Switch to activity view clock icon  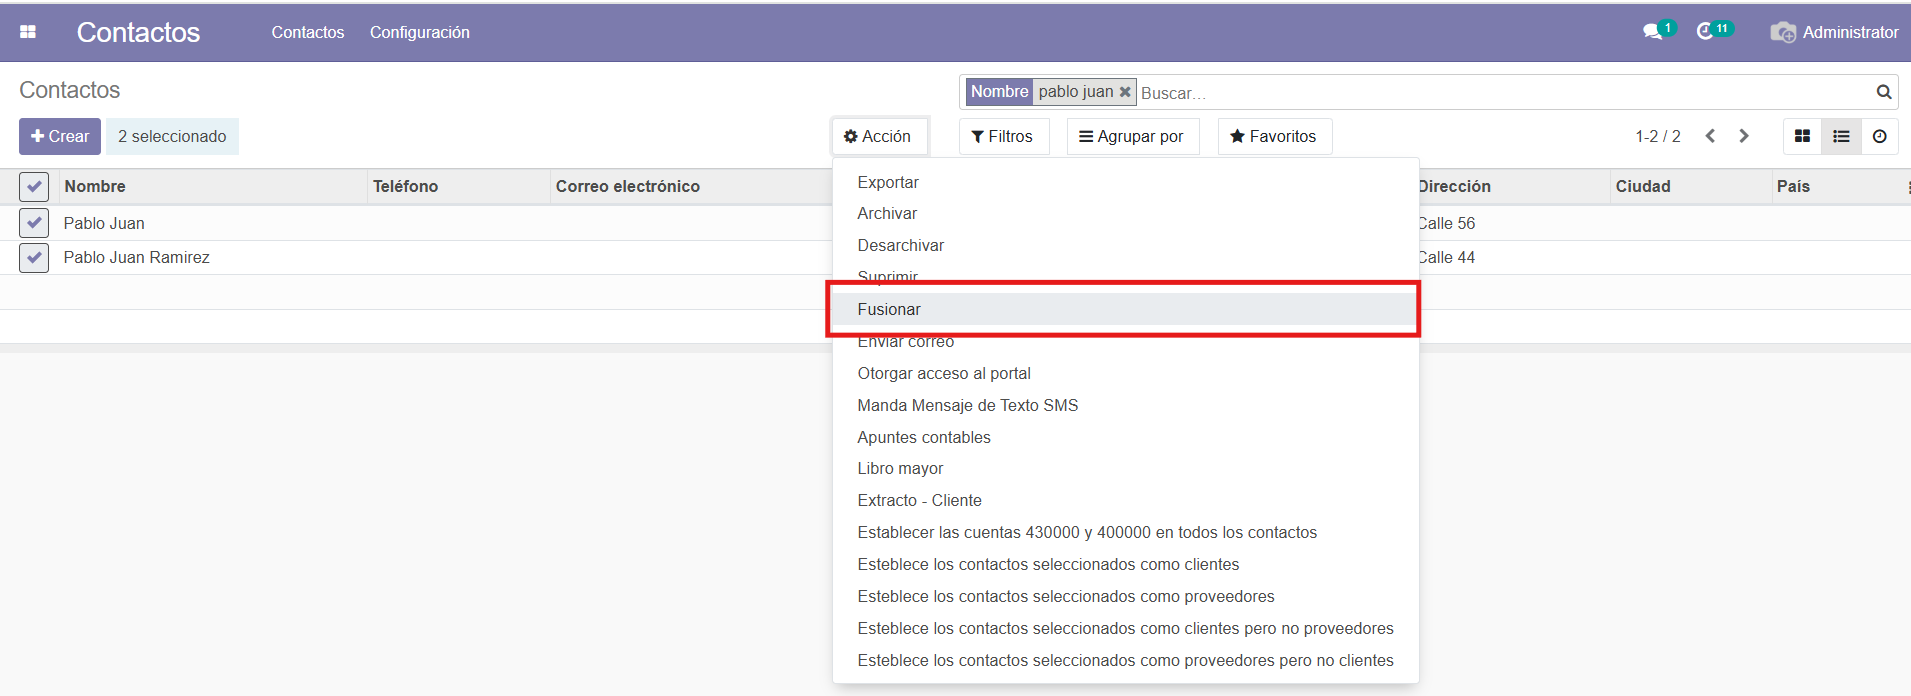[1880, 136]
